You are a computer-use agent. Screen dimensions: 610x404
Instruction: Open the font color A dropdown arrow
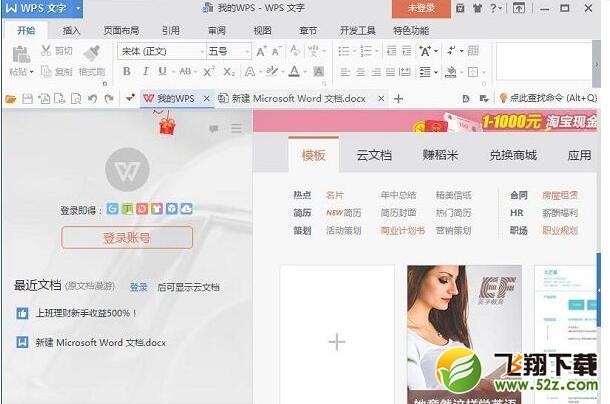[305, 72]
